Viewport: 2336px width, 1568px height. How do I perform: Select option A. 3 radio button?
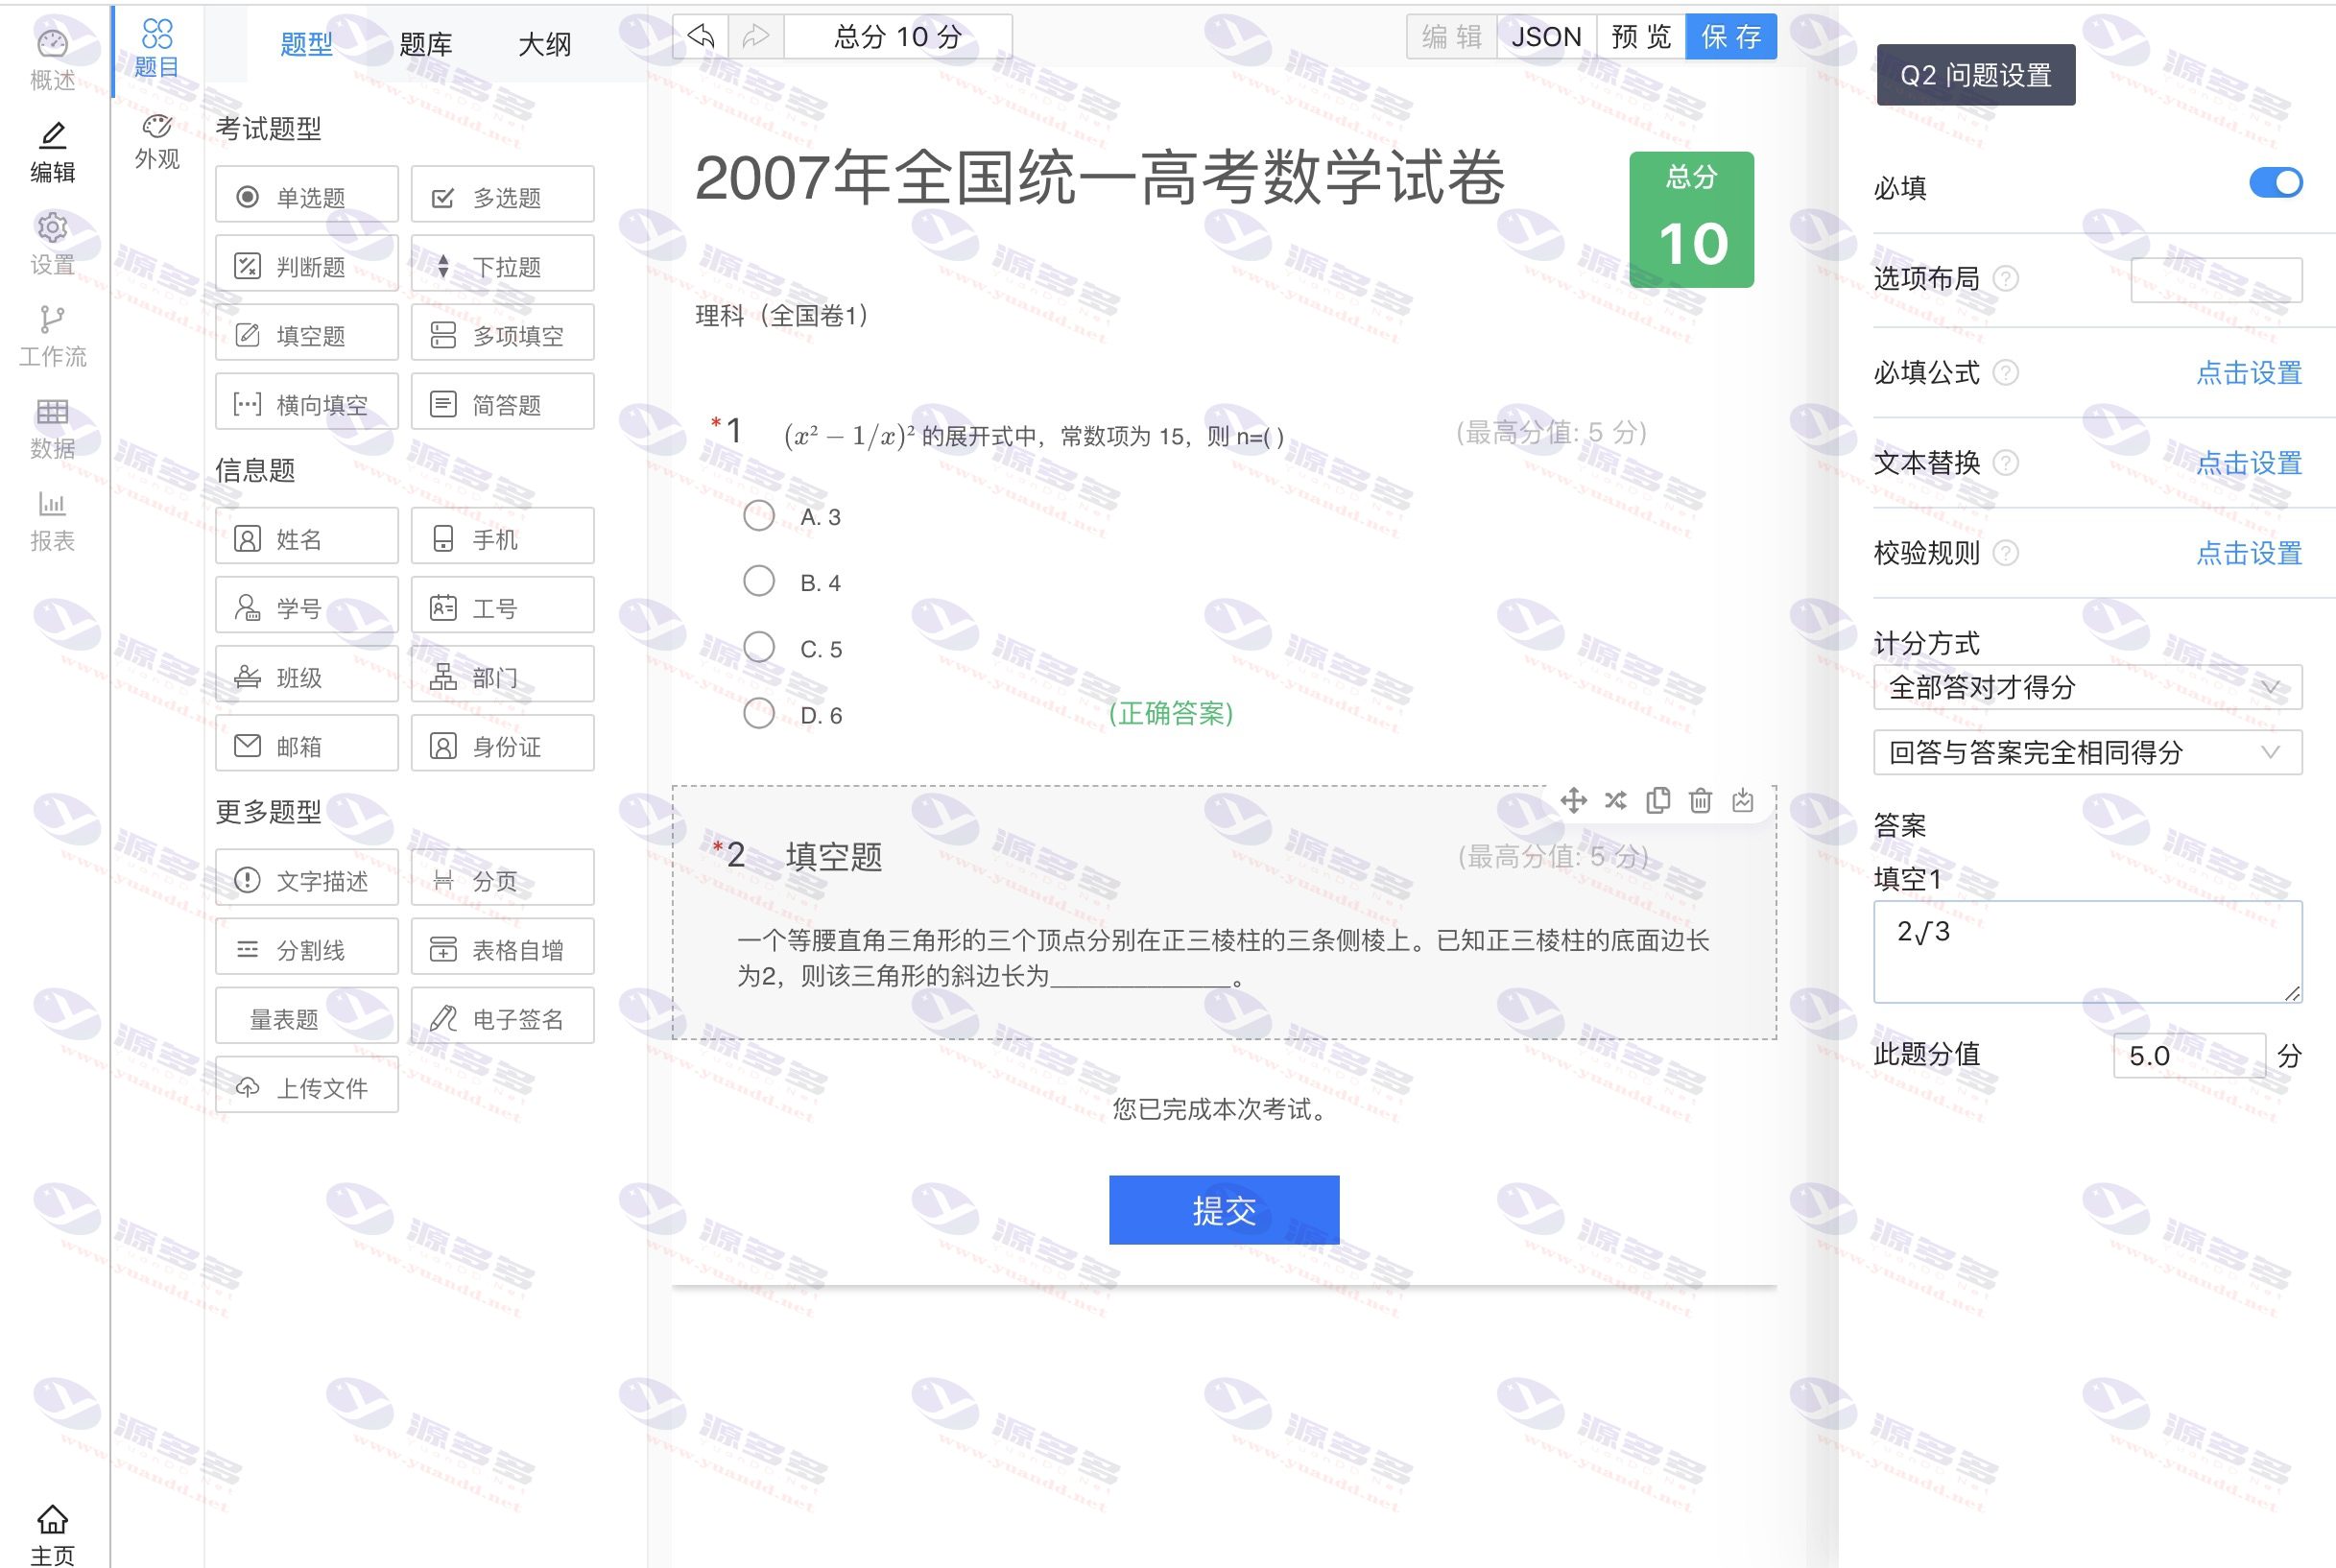click(x=759, y=516)
